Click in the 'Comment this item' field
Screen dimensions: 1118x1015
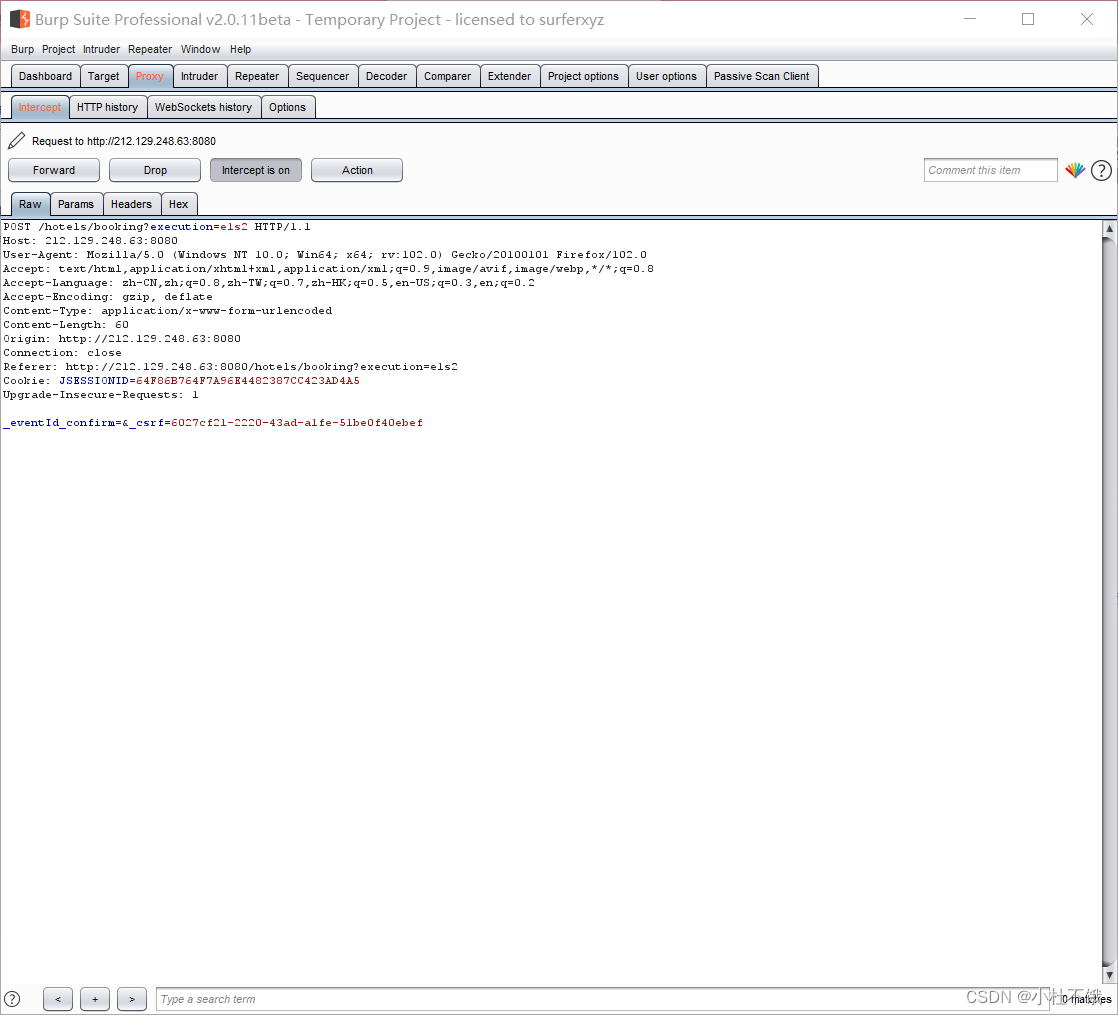click(x=989, y=169)
